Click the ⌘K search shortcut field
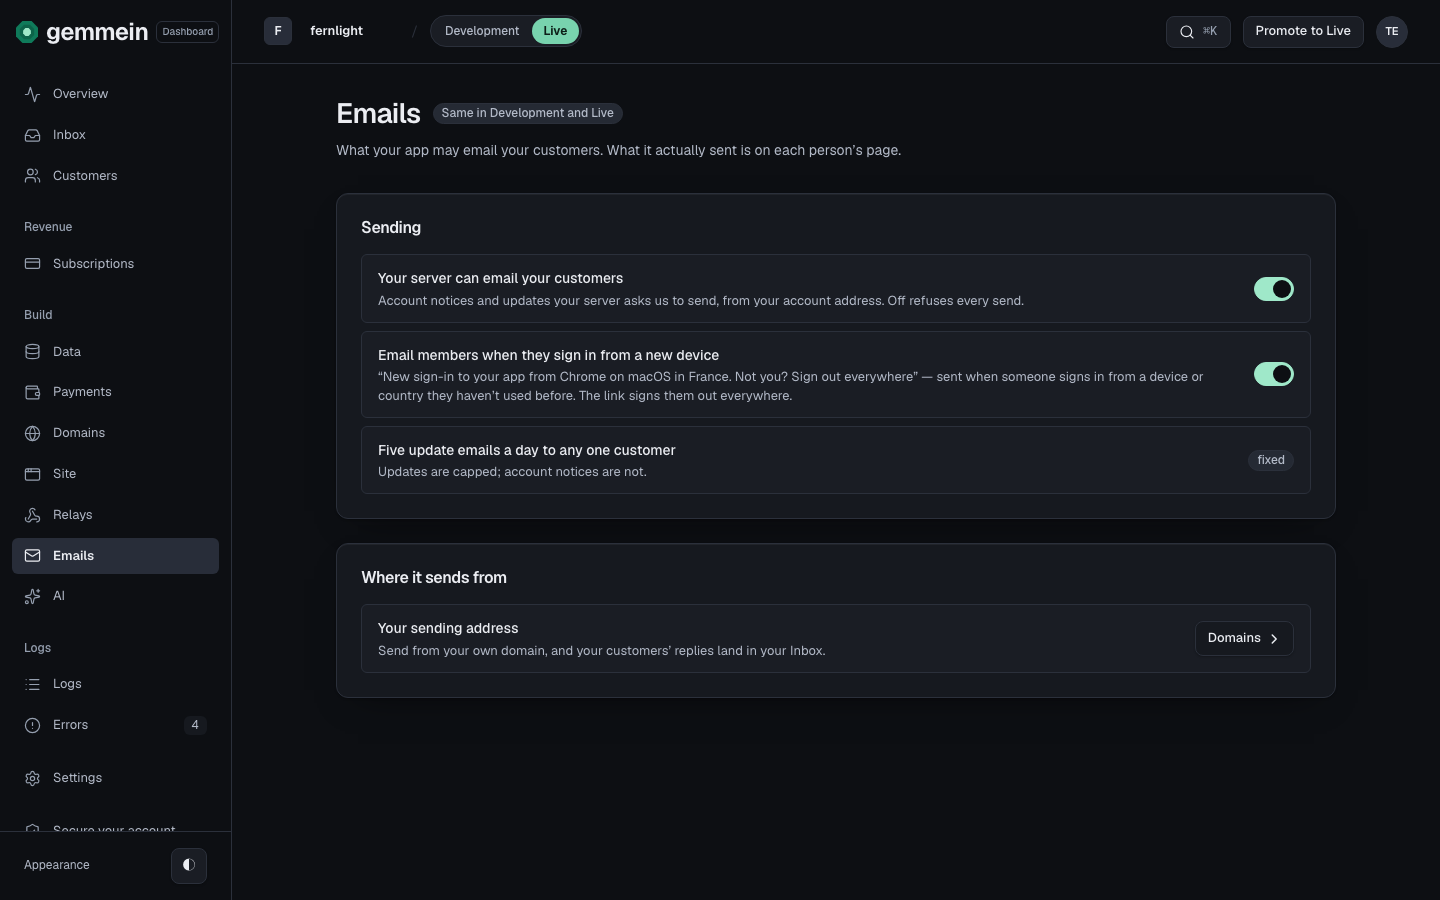The image size is (1440, 900). click(x=1198, y=31)
